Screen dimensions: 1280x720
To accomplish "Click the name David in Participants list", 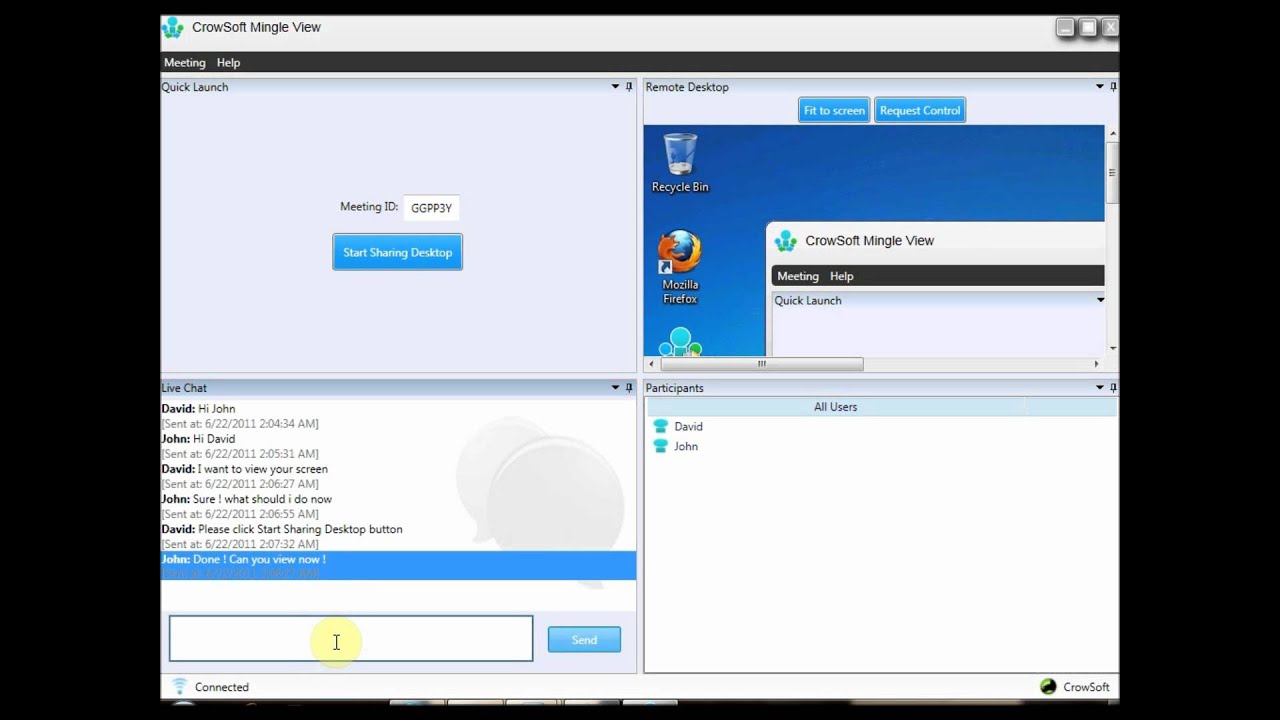I will (x=688, y=426).
